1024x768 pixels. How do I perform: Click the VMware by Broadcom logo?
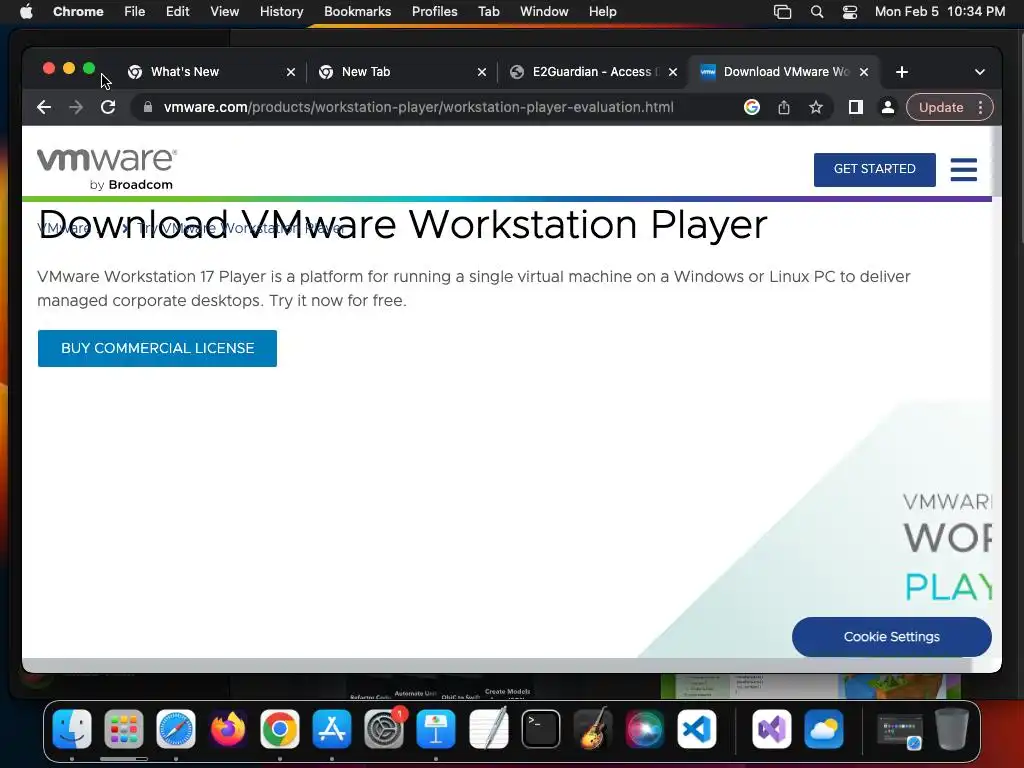106,169
